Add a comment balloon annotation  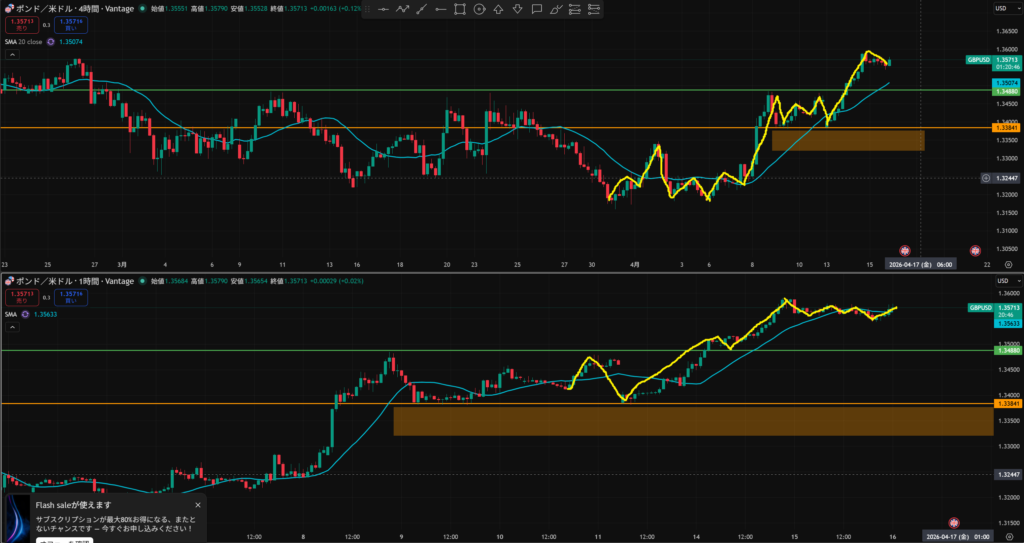click(536, 9)
